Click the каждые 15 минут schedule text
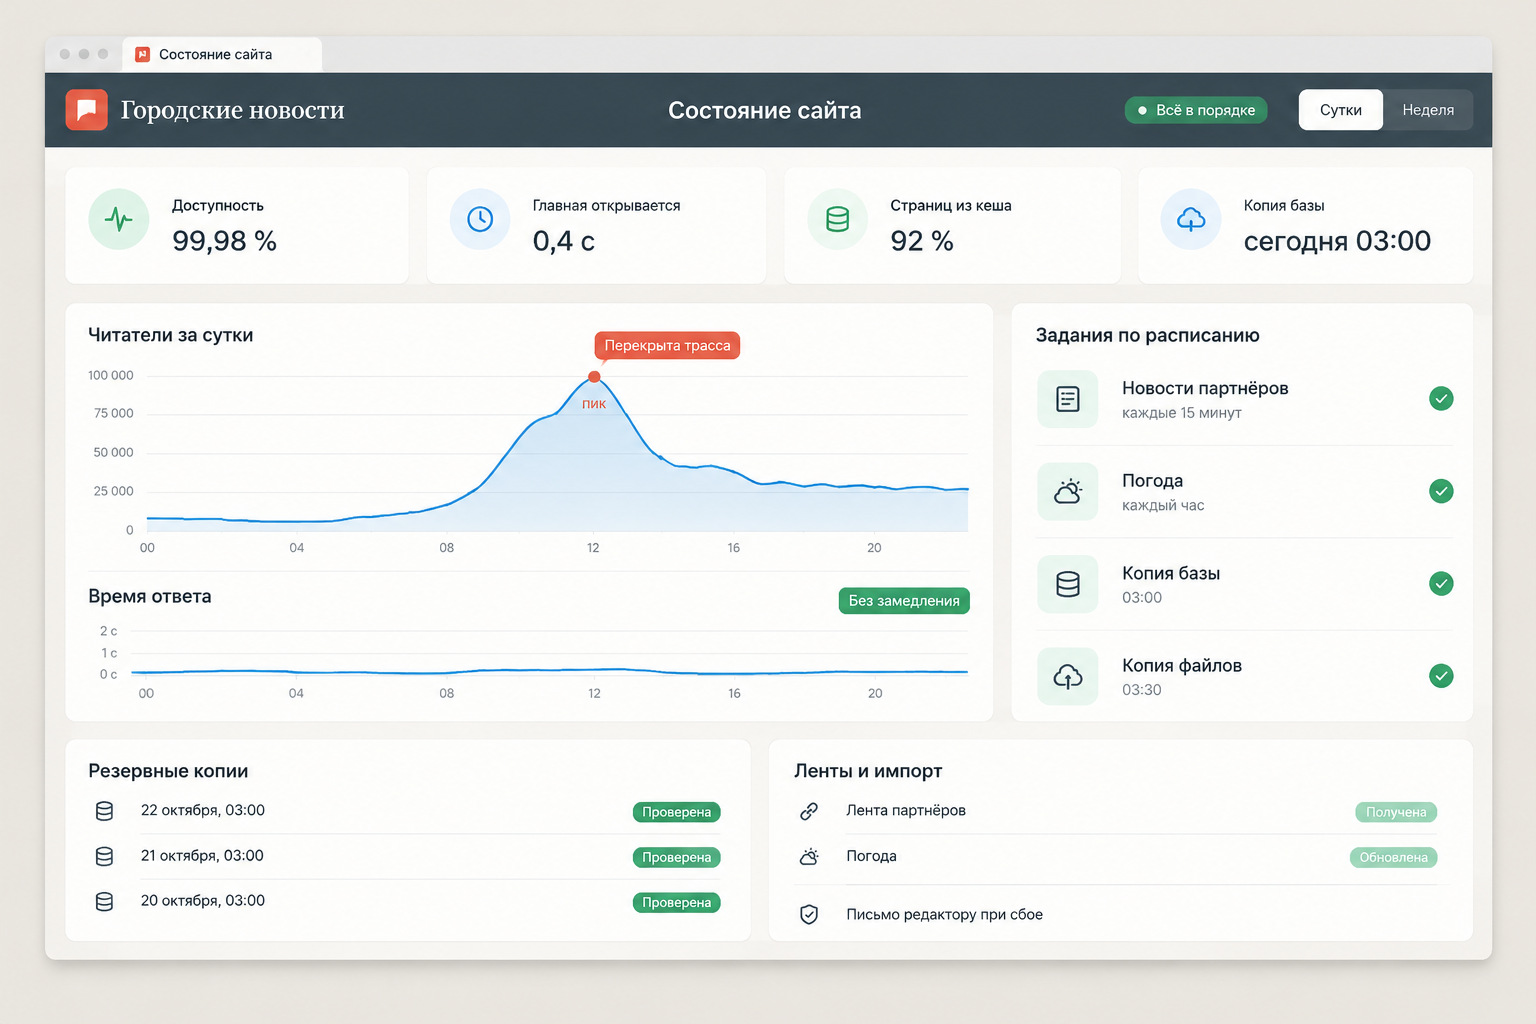 (x=1182, y=413)
